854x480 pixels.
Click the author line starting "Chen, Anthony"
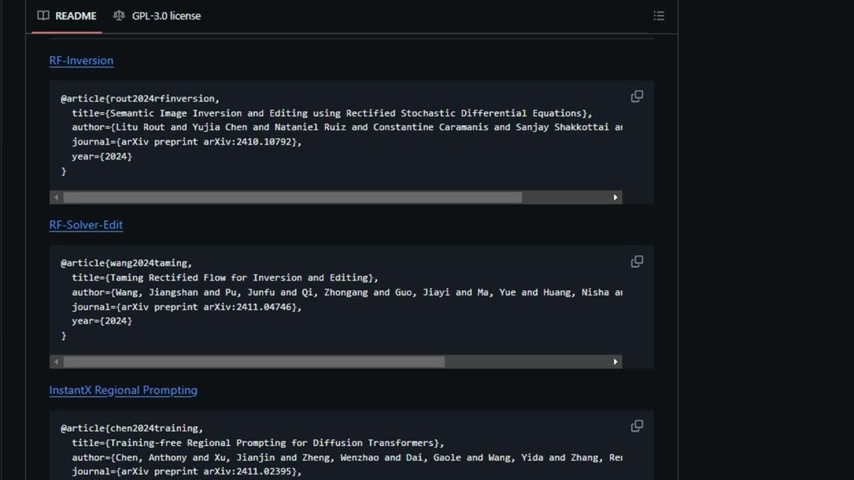click(x=347, y=458)
